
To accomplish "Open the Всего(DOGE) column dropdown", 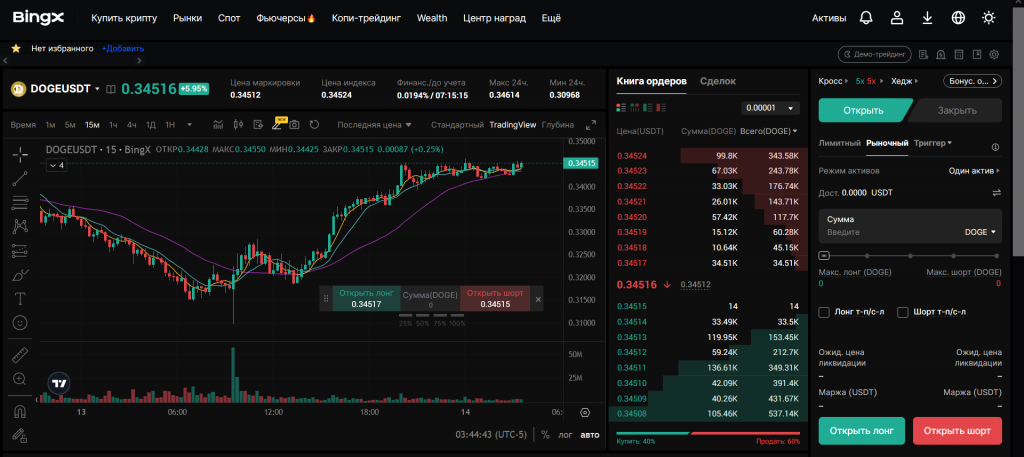I will click(769, 131).
